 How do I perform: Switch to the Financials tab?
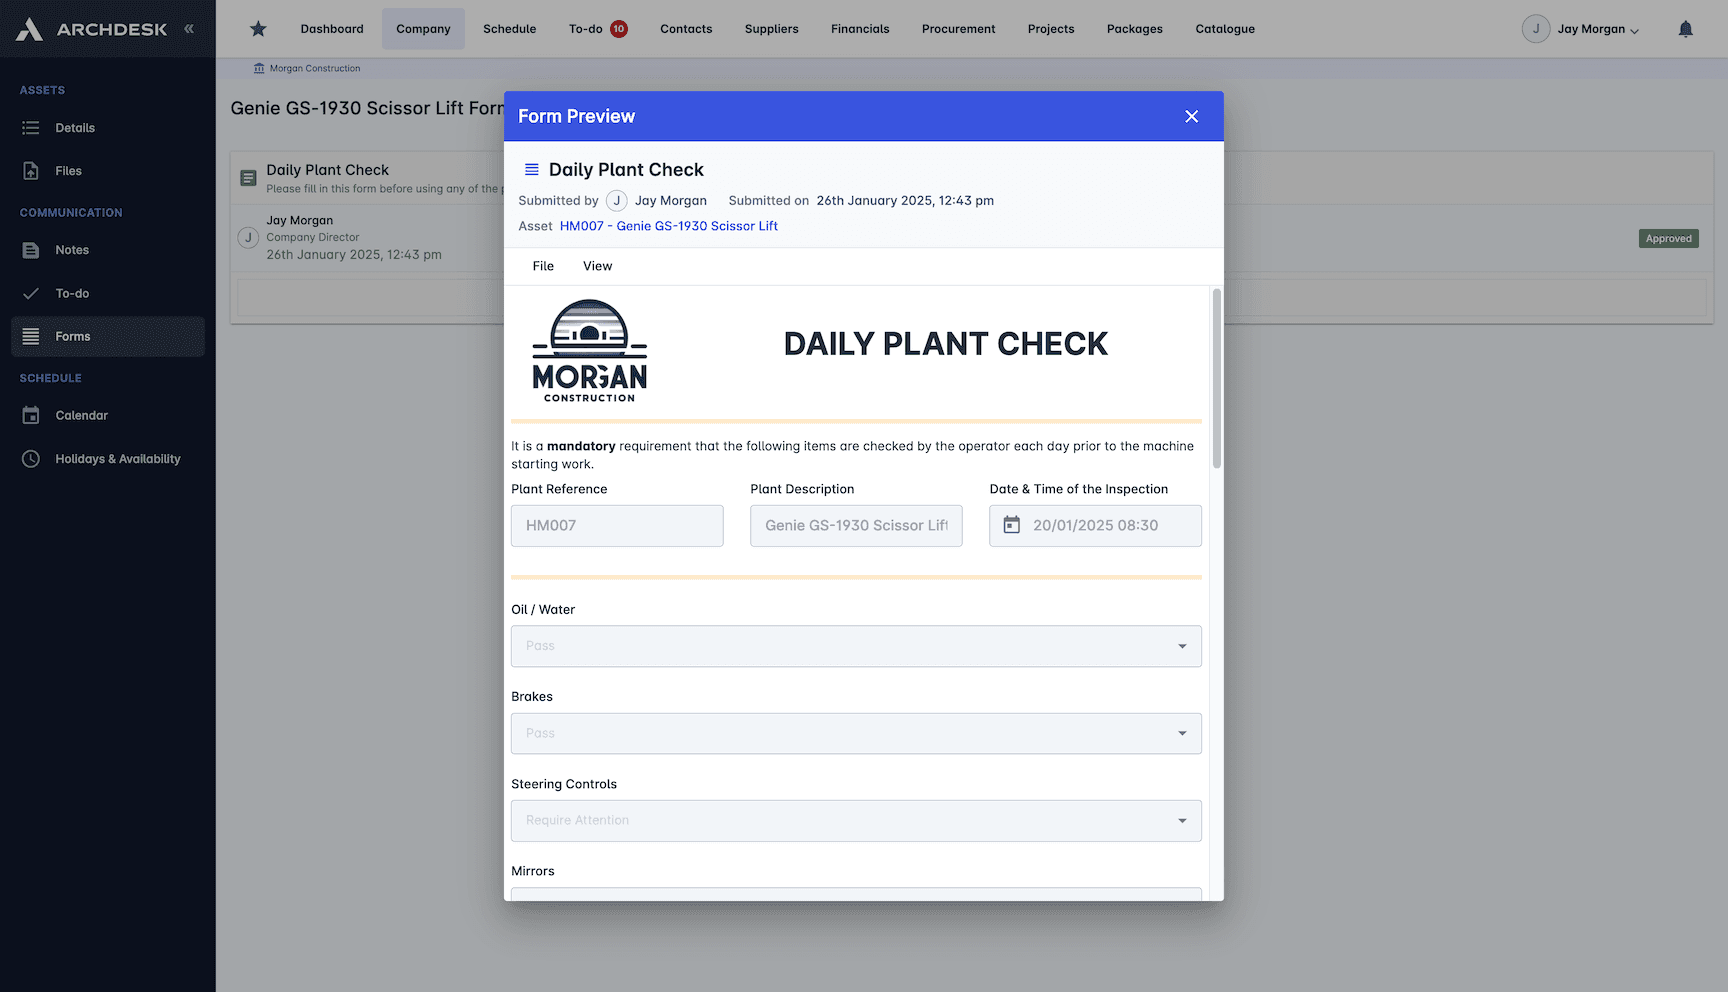(x=860, y=29)
